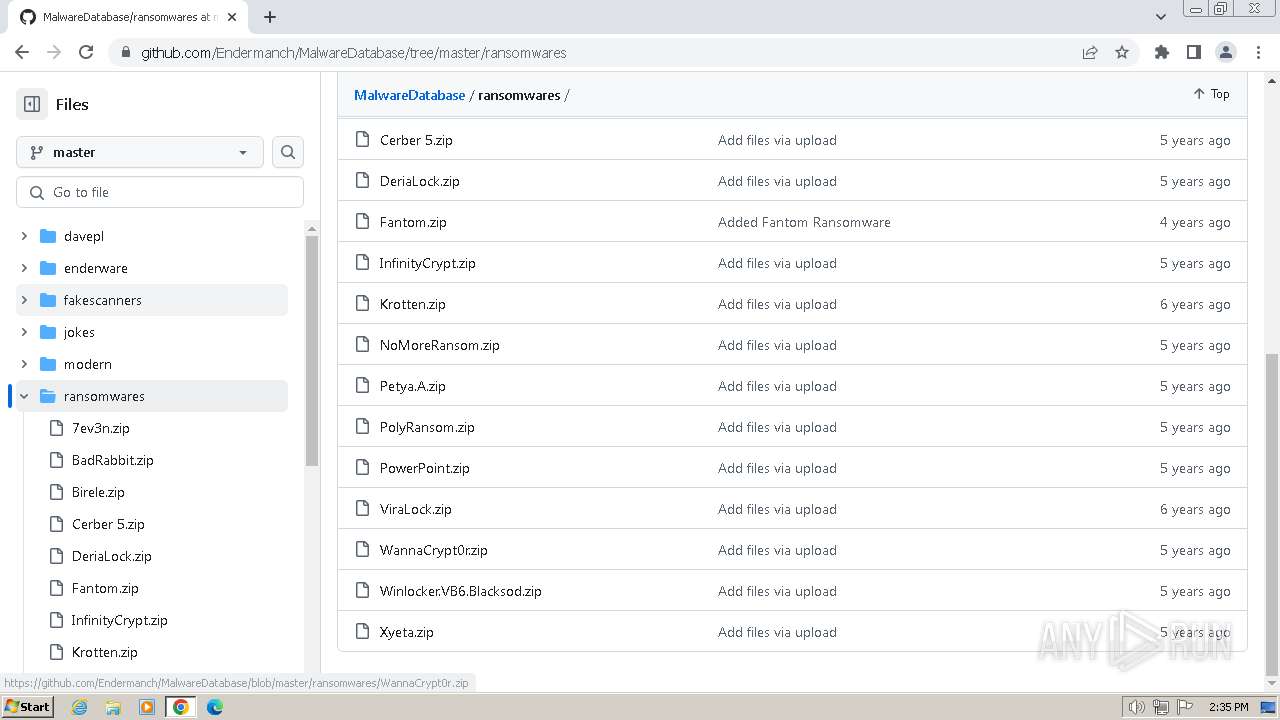The width and height of the screenshot is (1280, 720).
Task: Open PowerPoint.zip in file list
Action: click(x=425, y=468)
